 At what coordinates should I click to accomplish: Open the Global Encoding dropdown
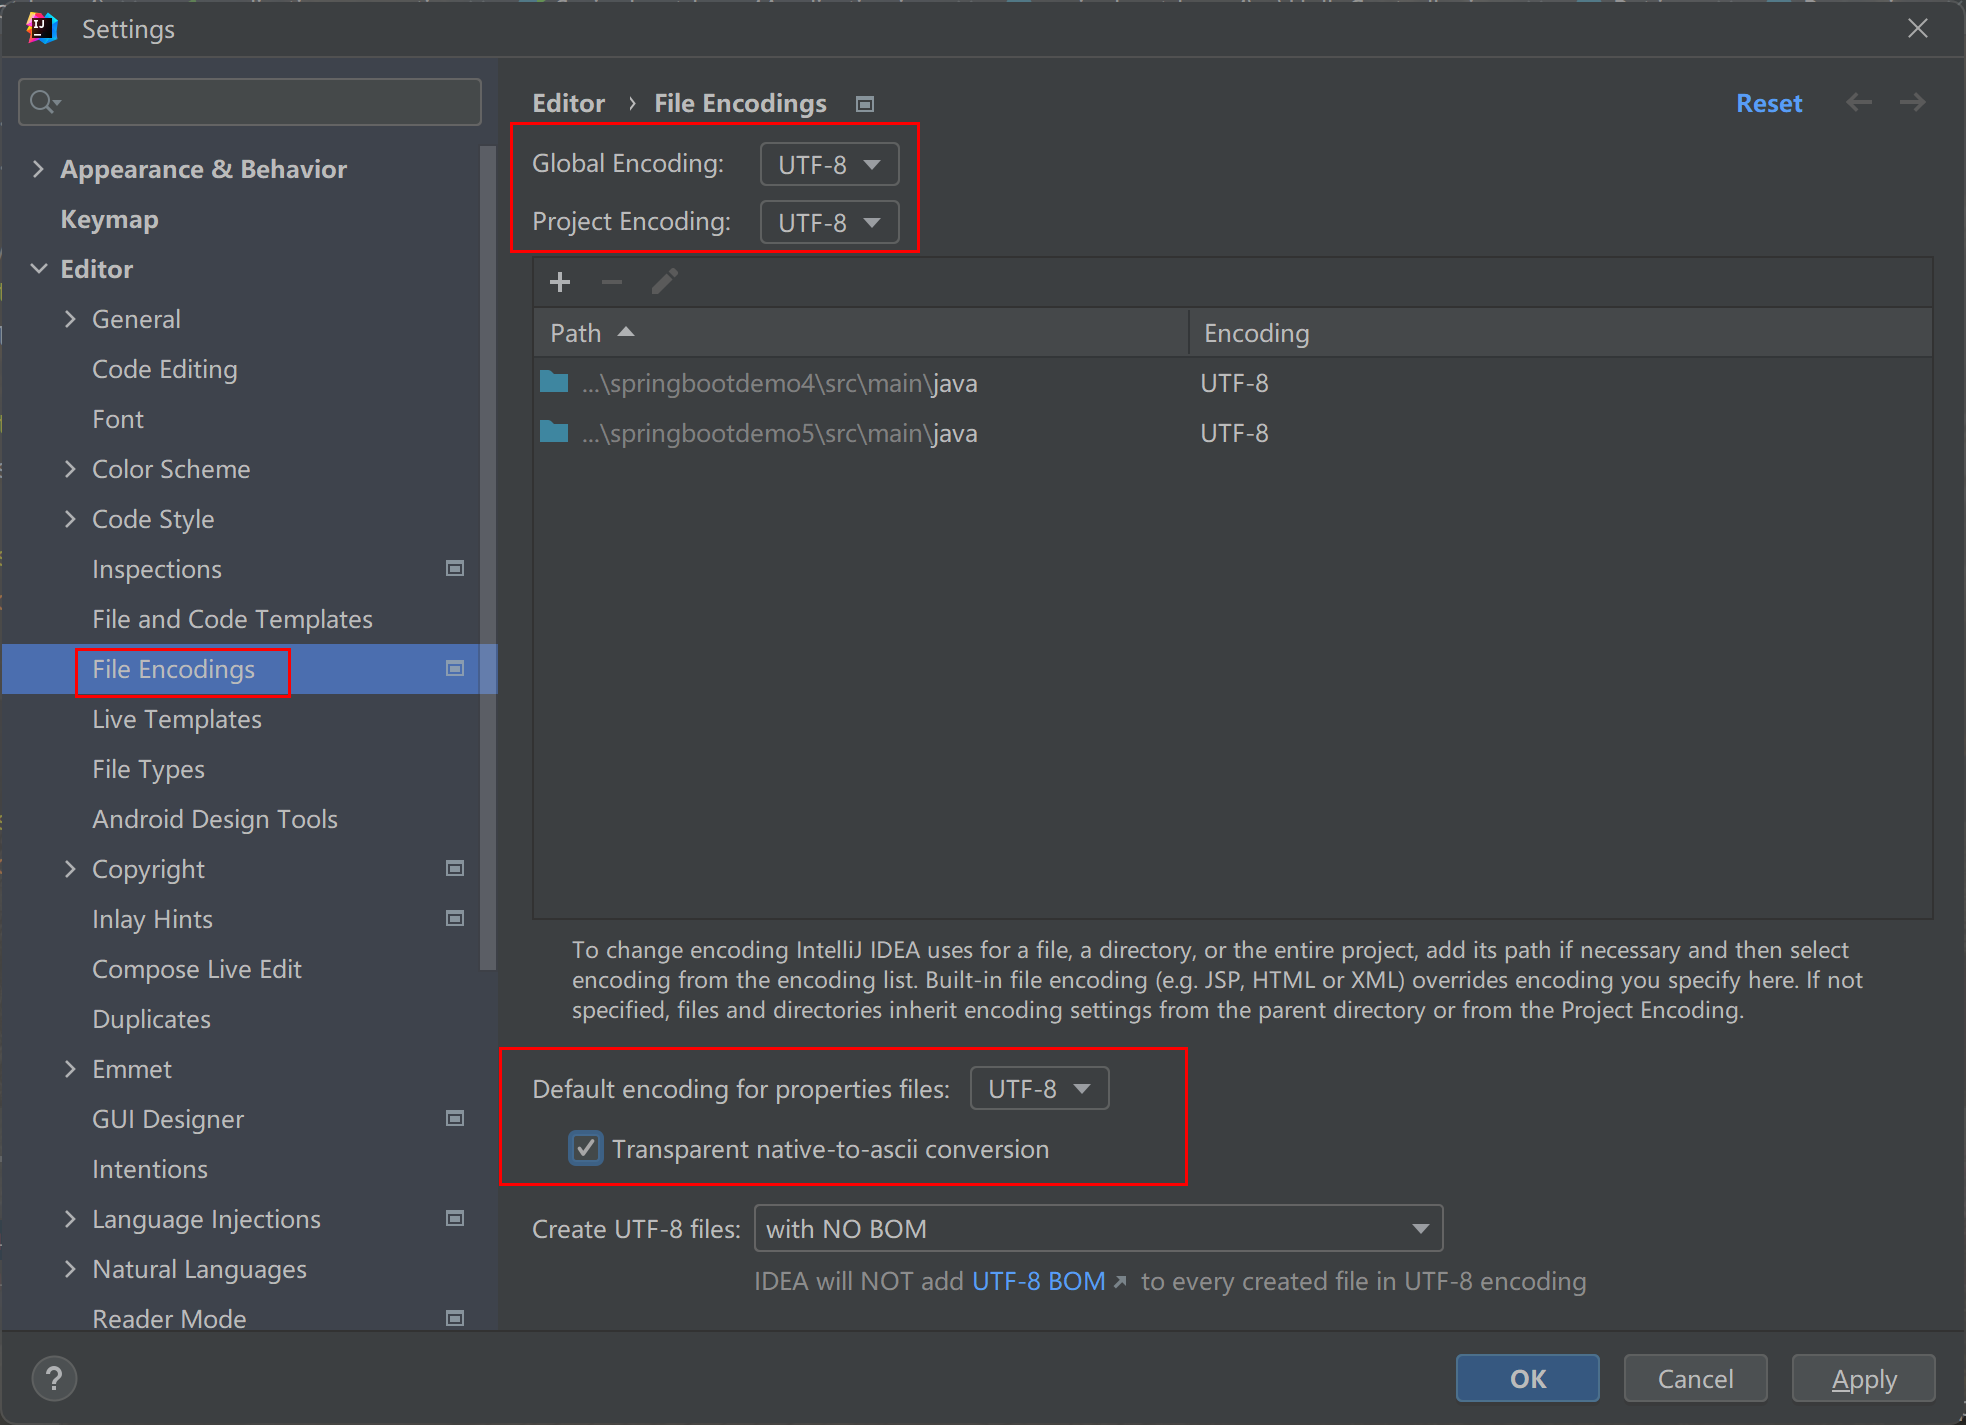(826, 165)
